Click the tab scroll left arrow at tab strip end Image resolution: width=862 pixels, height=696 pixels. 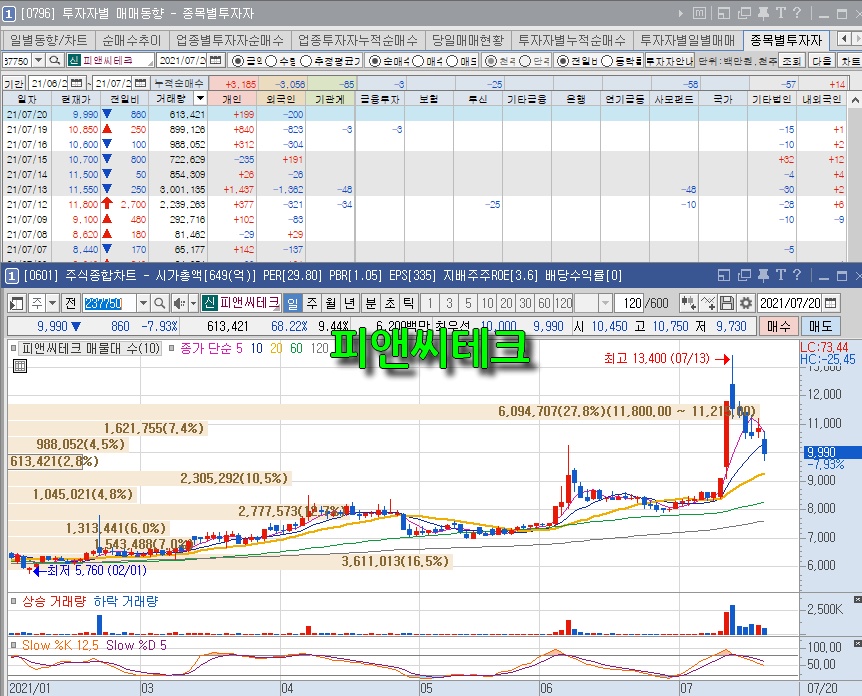[x=844, y=39]
